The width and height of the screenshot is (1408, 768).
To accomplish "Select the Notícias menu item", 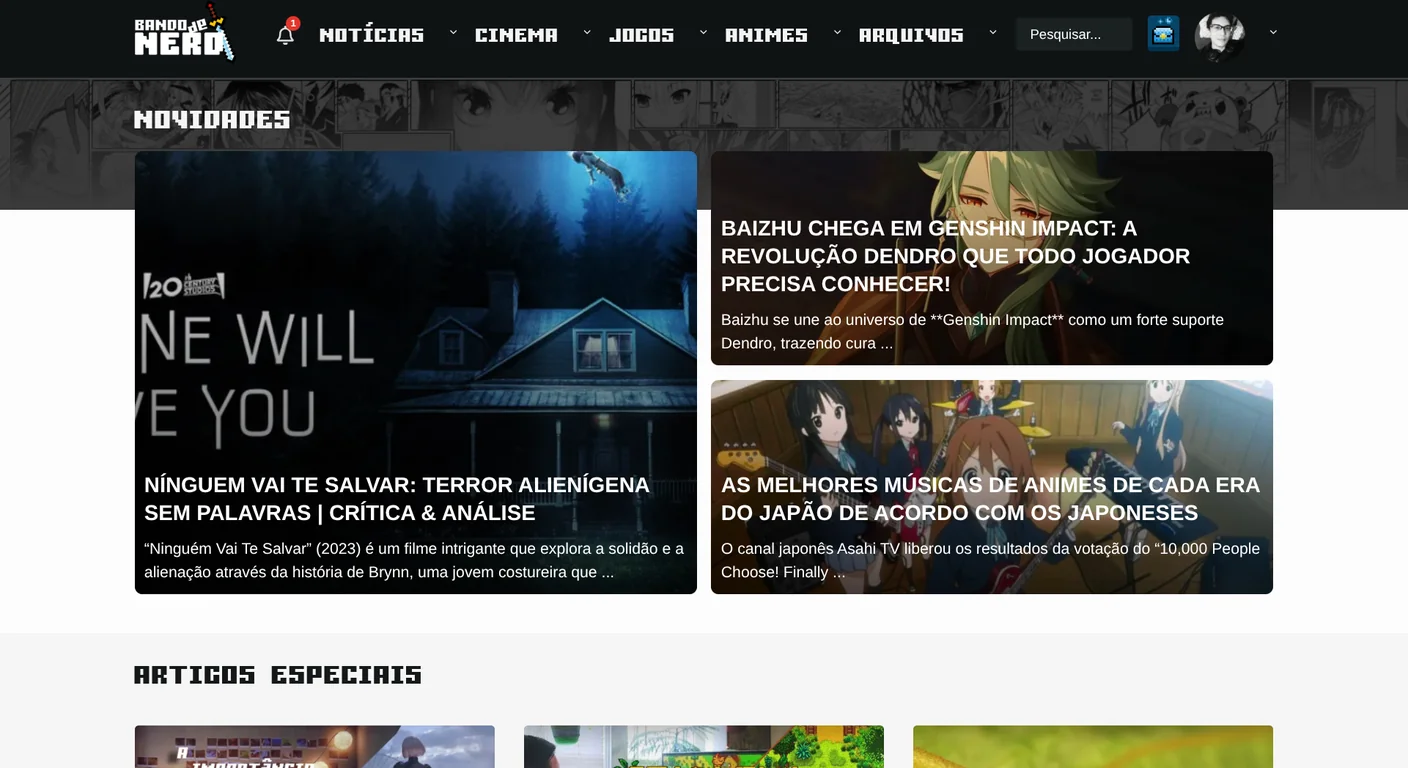I will [372, 35].
